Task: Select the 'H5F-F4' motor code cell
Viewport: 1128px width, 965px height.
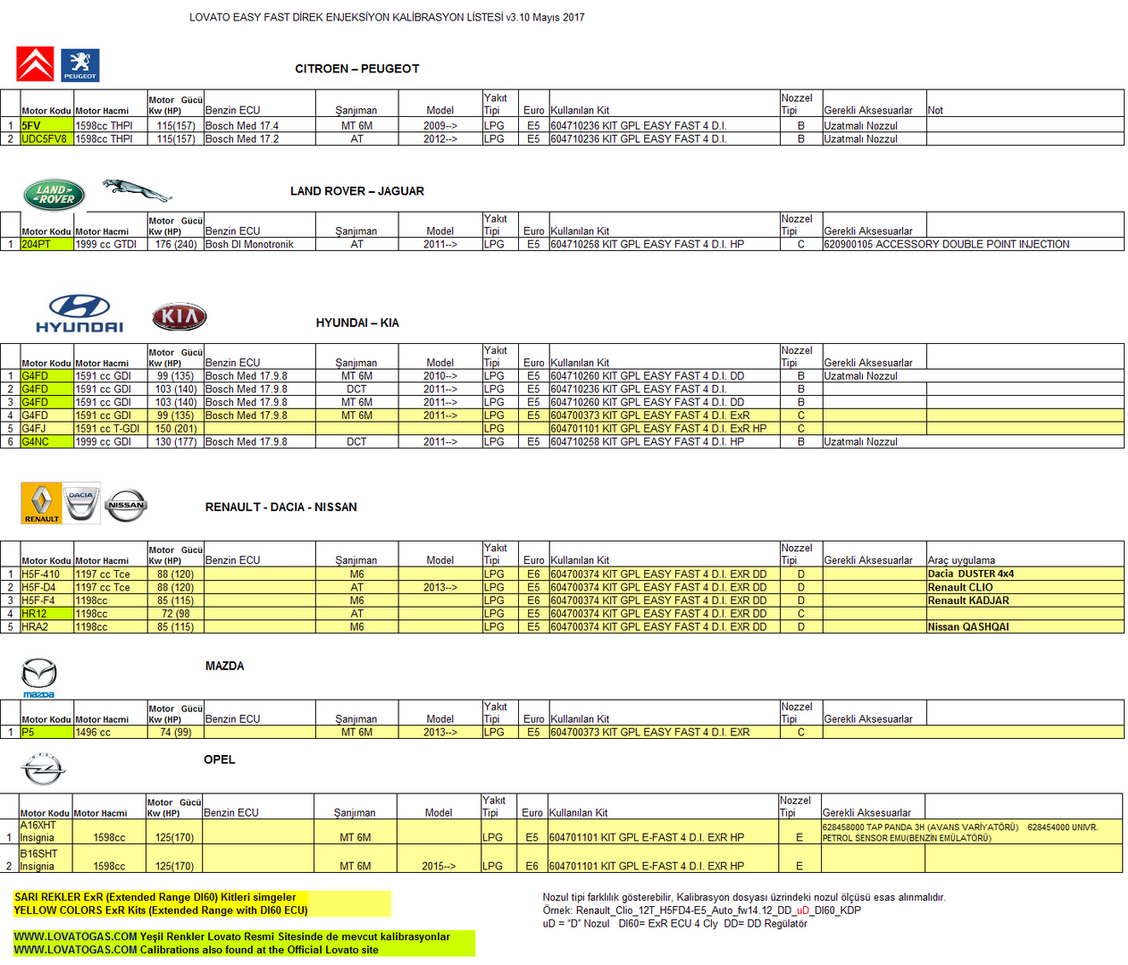Action: 47,600
